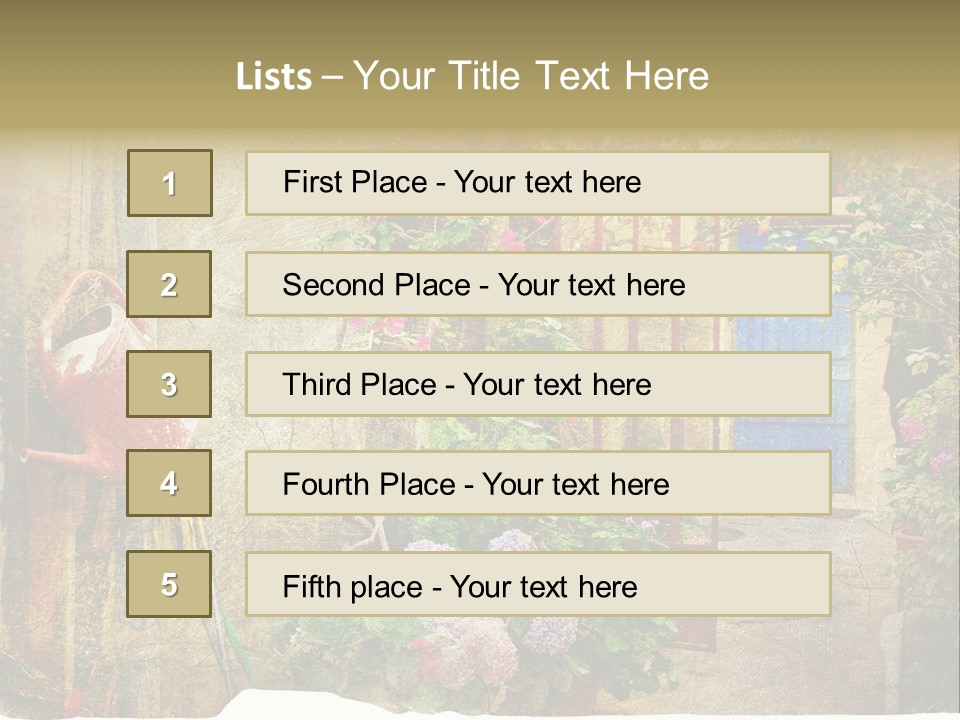Select the Fourth Place text box
This screenshot has width=960, height=720.
click(538, 484)
